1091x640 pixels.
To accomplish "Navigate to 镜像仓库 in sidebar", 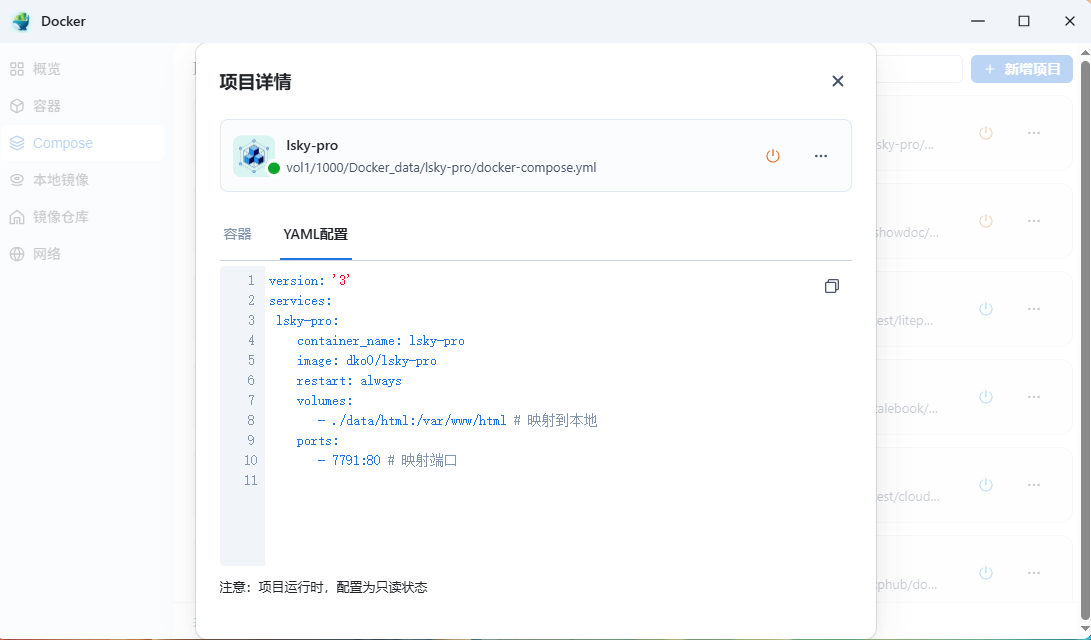I will 60,217.
